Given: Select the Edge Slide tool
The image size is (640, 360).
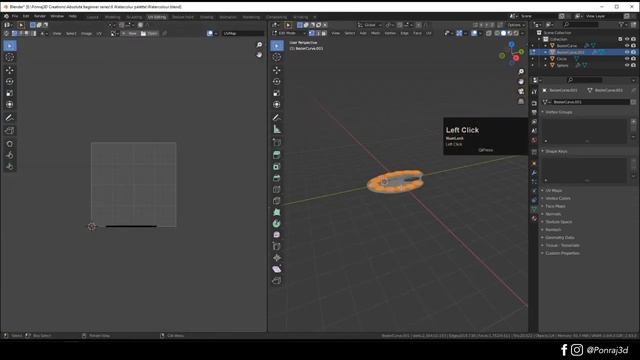Looking at the screenshot, I should click(x=276, y=246).
